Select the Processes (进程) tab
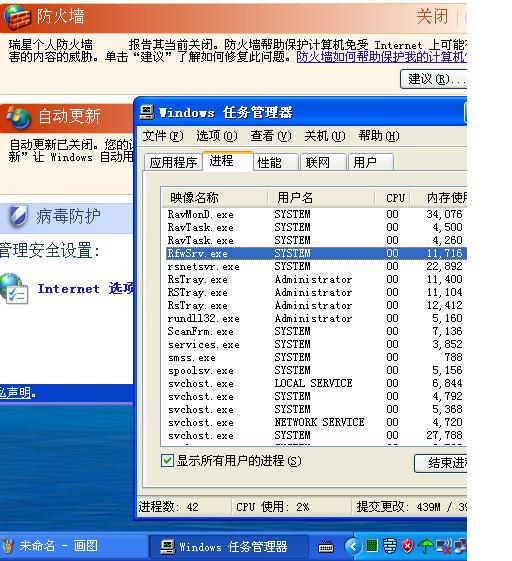 tap(228, 161)
